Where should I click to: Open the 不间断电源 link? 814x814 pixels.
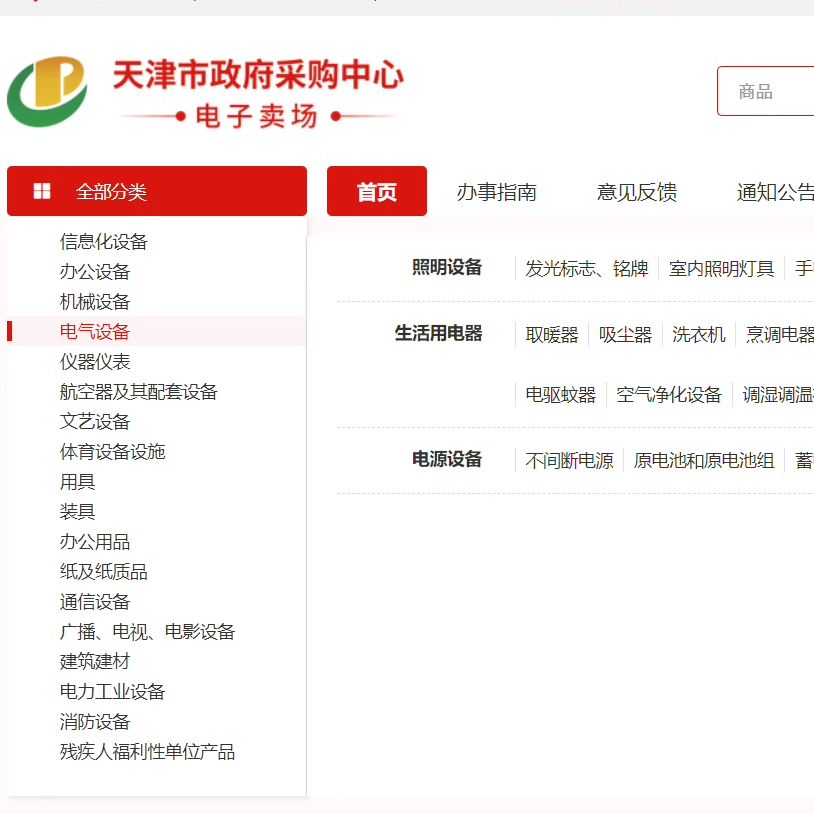click(569, 460)
